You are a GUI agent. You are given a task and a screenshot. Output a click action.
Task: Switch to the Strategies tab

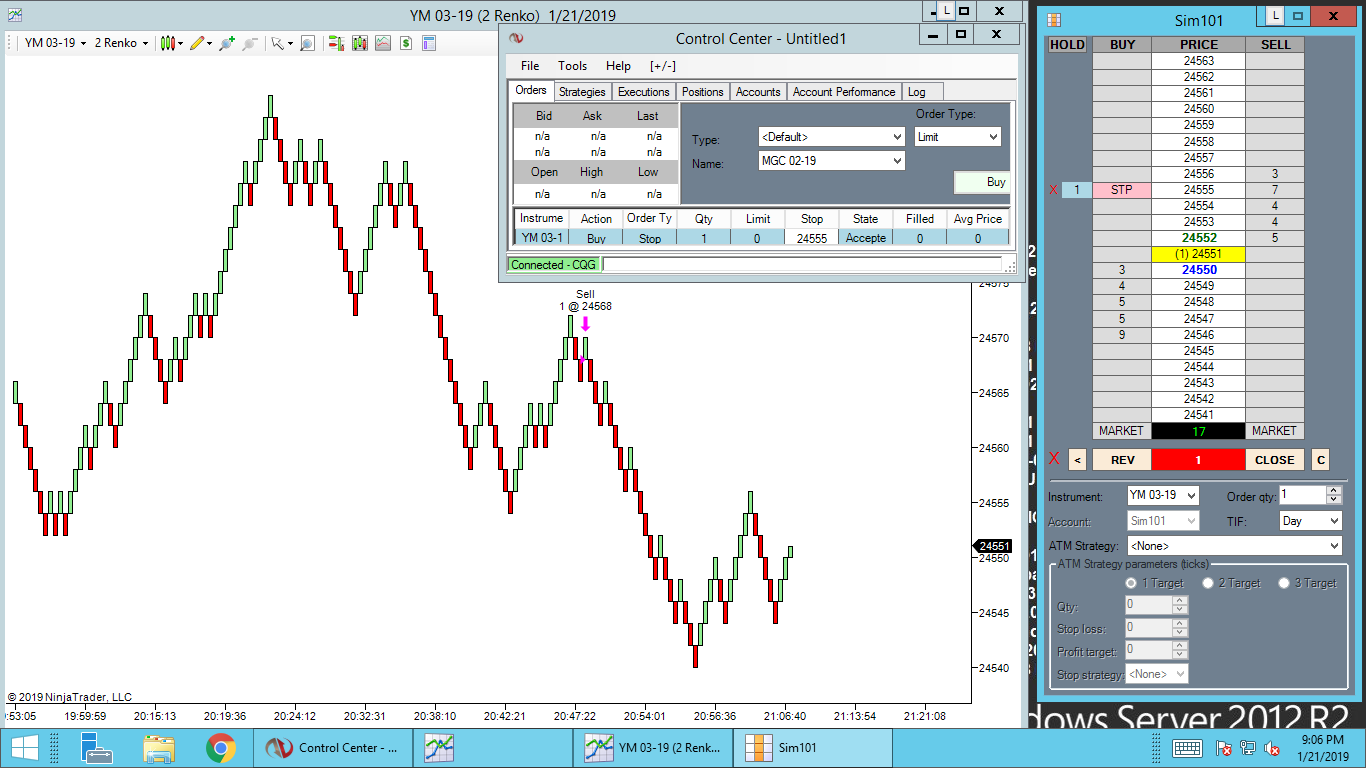coord(582,92)
